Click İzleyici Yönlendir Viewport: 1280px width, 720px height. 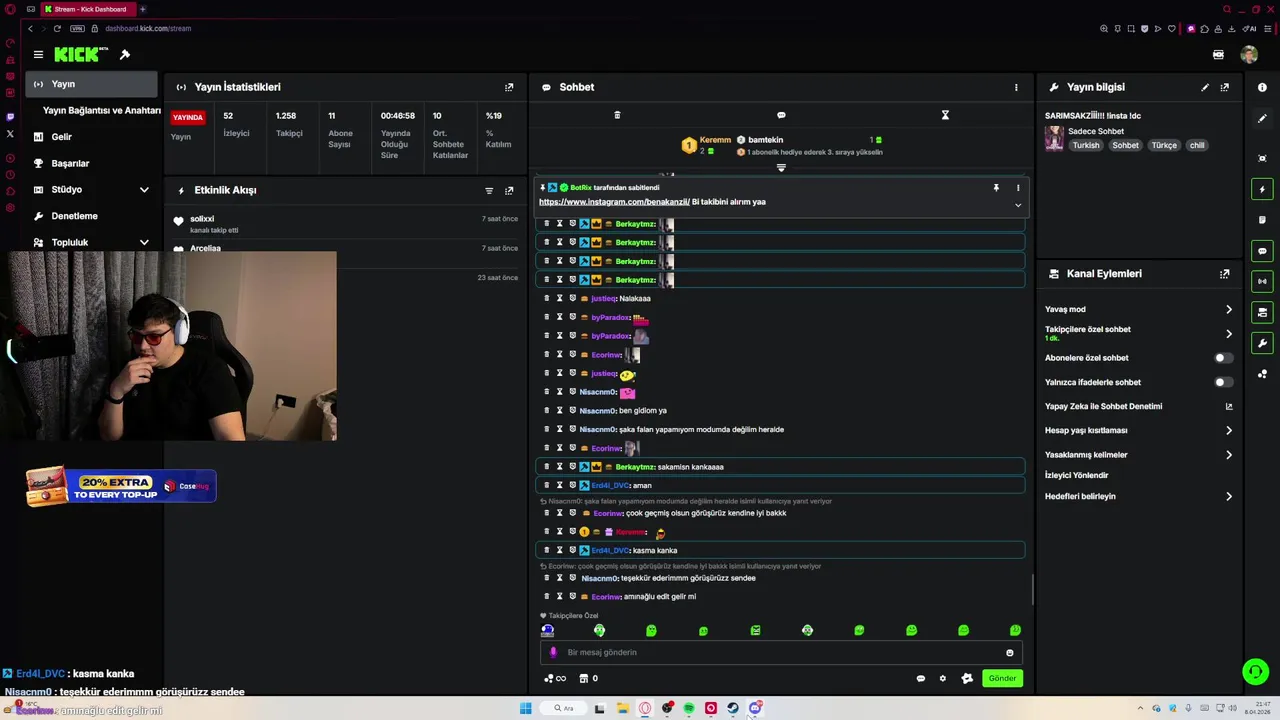click(1076, 476)
